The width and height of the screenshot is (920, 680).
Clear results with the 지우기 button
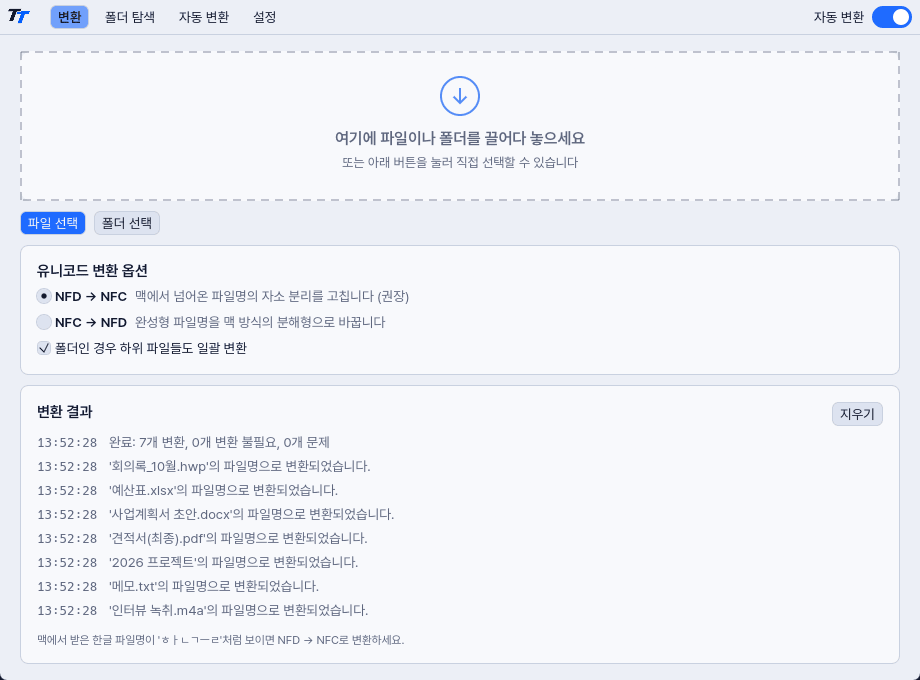[x=857, y=414]
